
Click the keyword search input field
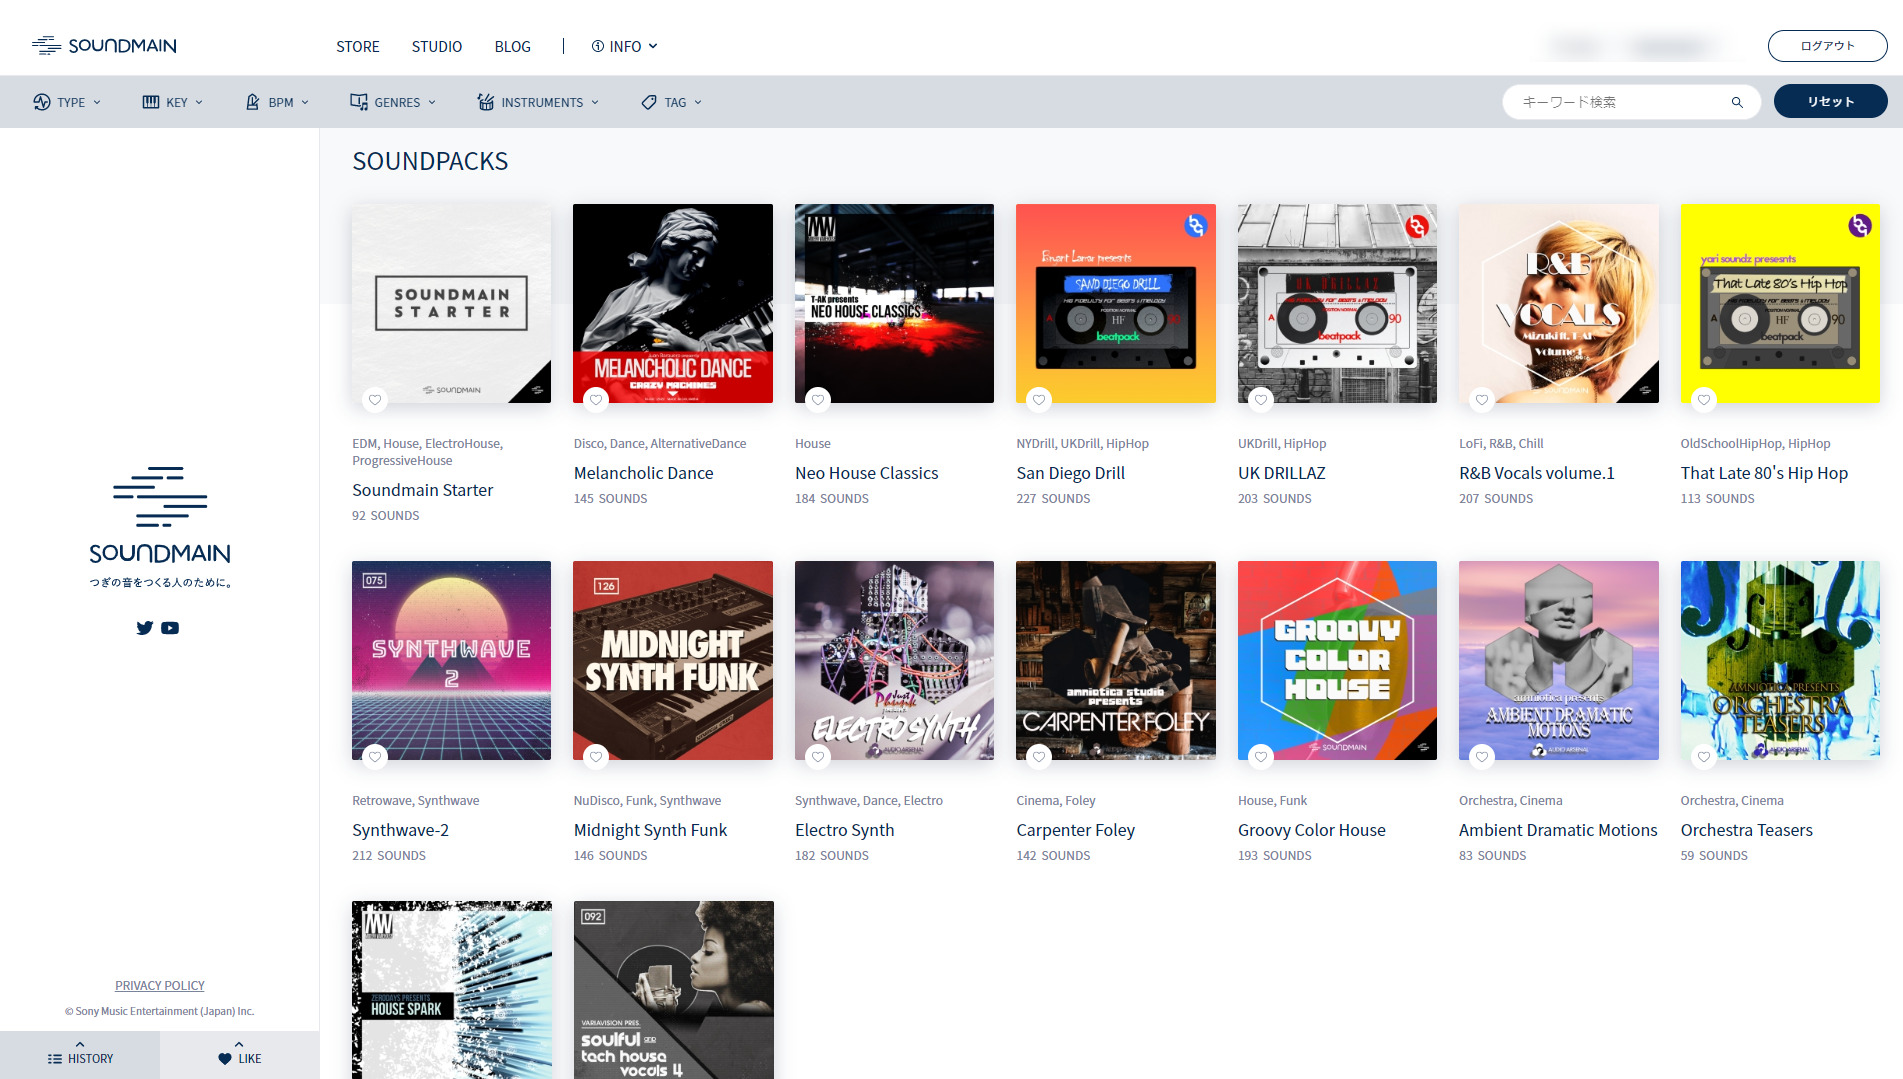tap(1620, 102)
